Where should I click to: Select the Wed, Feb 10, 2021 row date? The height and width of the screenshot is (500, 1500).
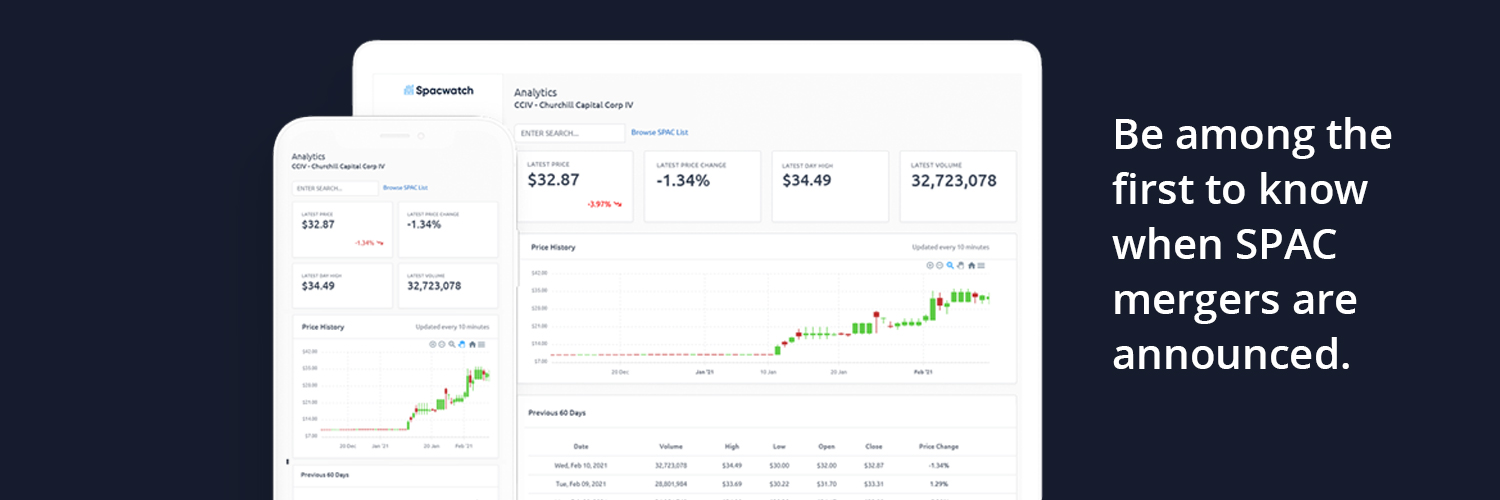pos(581,465)
